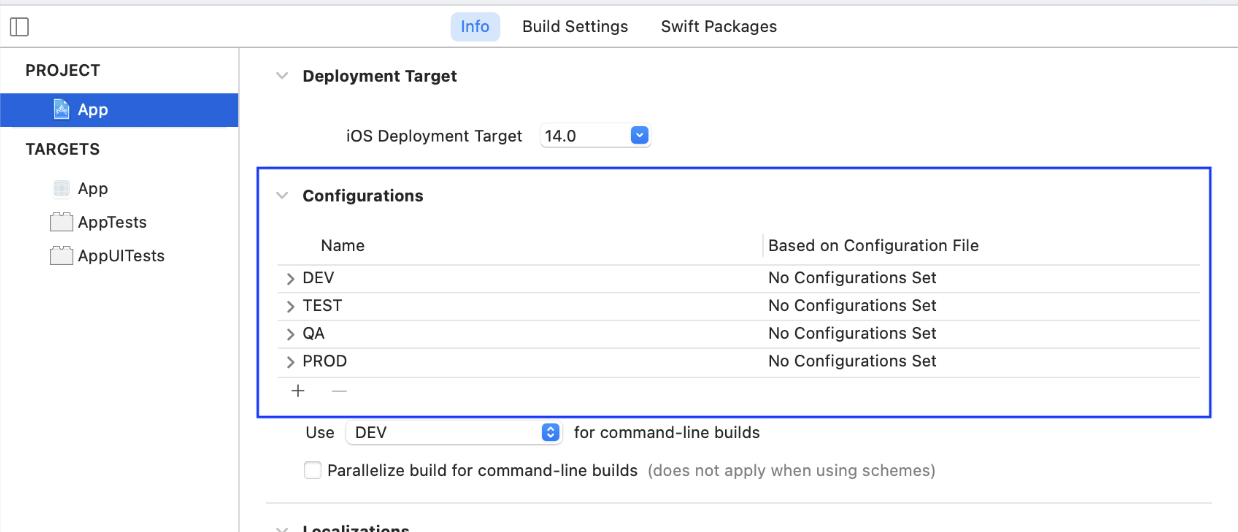The width and height of the screenshot is (1238, 532).
Task: Add a configuration with the plus button
Action: 298,391
